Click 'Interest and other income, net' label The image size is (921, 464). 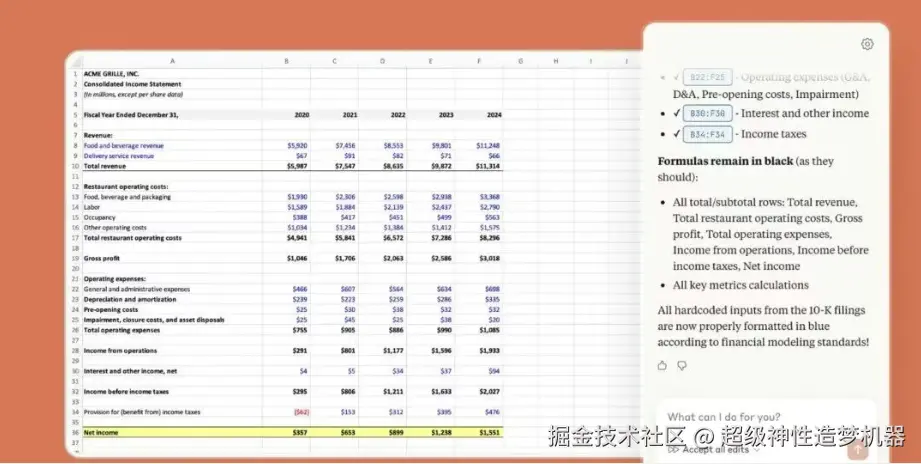(130, 371)
